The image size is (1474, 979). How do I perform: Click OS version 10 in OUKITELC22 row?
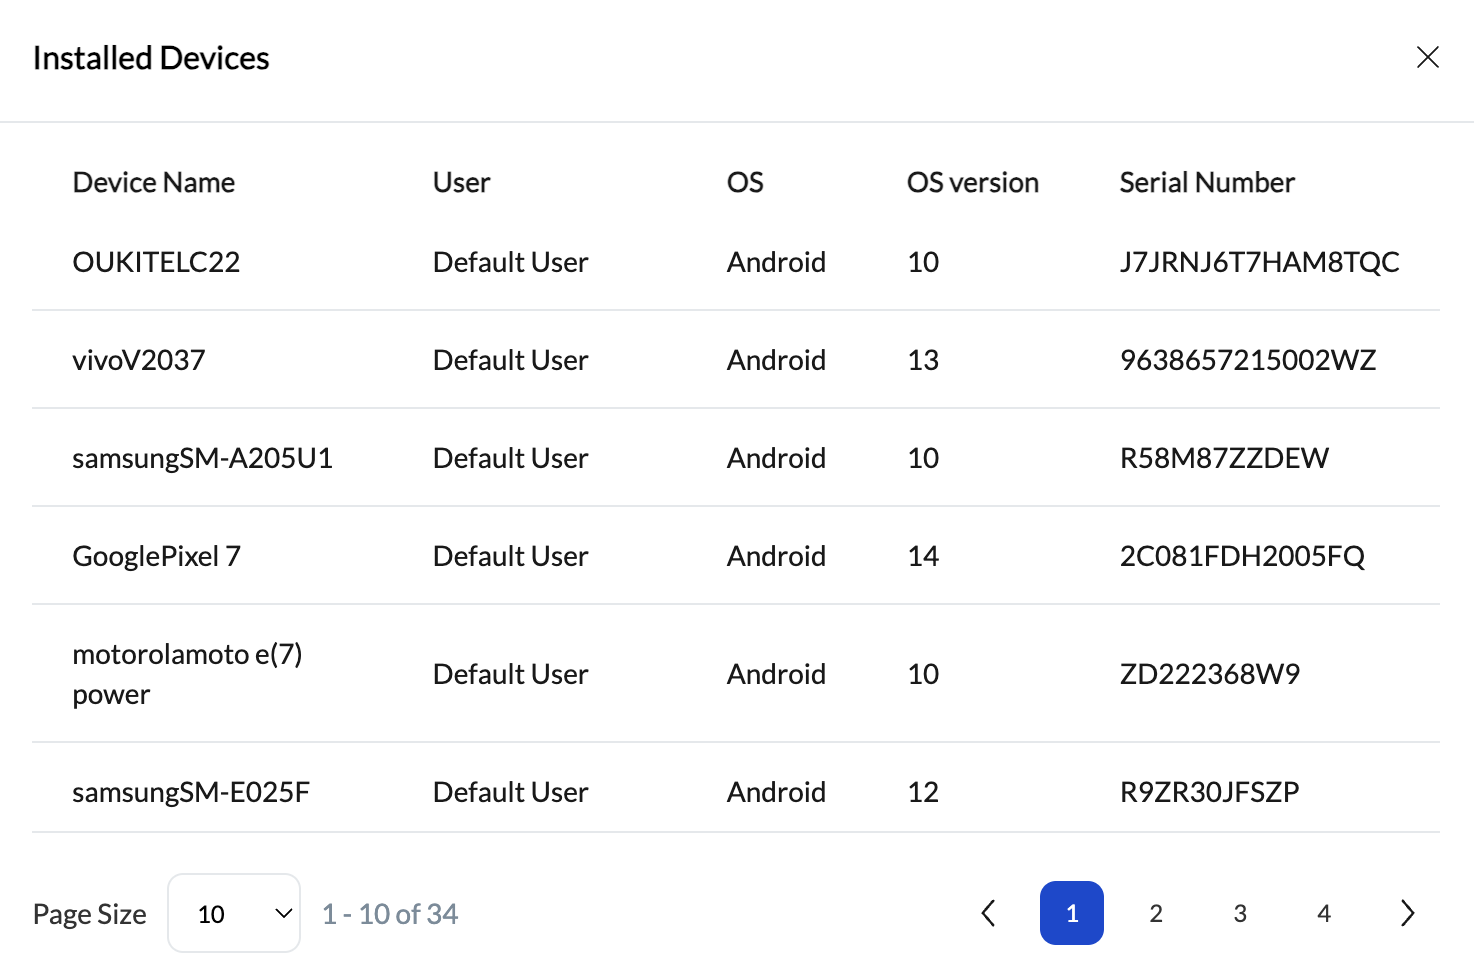click(923, 262)
